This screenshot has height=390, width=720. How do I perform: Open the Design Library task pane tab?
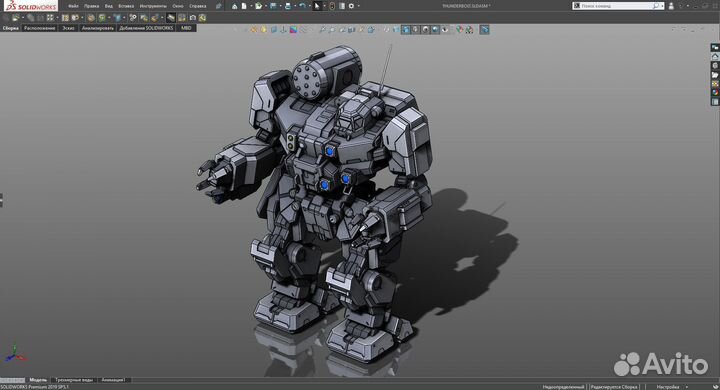[715, 66]
